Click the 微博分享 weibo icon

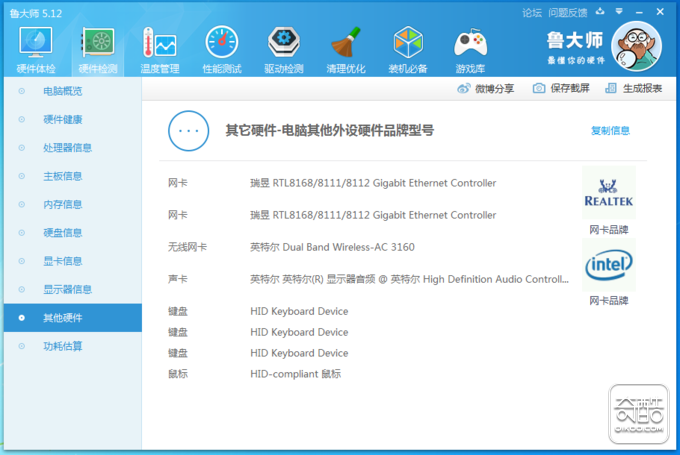(464, 88)
